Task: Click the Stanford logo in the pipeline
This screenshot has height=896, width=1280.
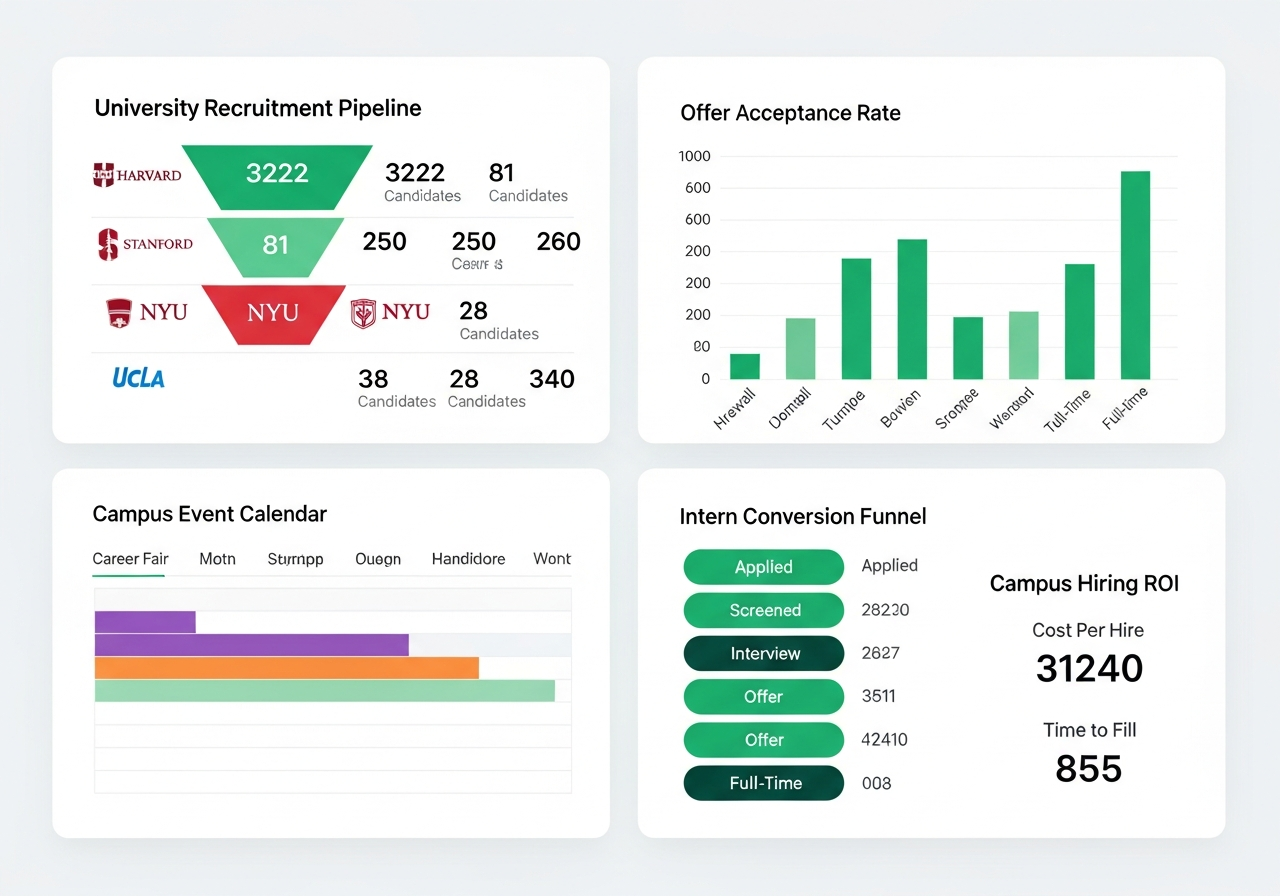Action: tap(145, 244)
